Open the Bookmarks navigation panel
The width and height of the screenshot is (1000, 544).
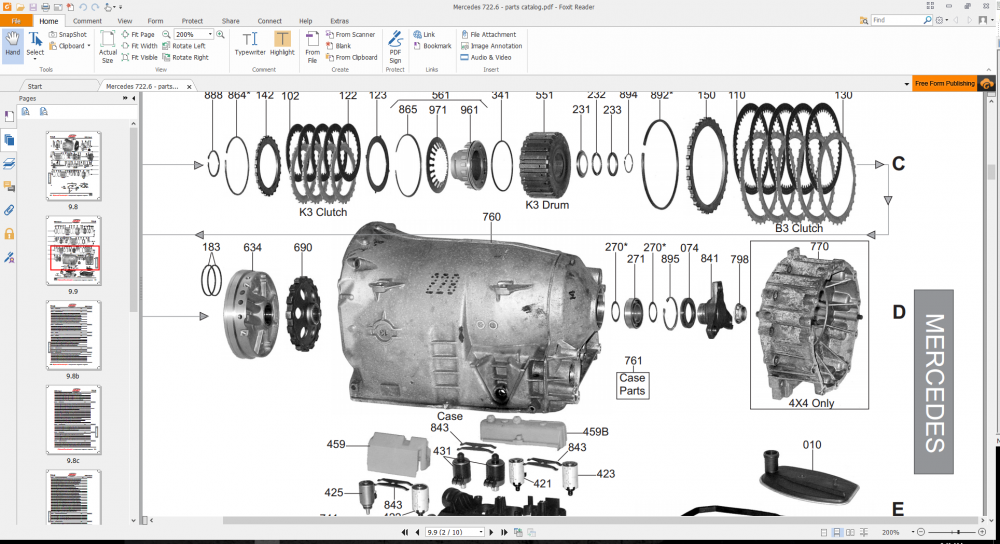click(x=9, y=116)
